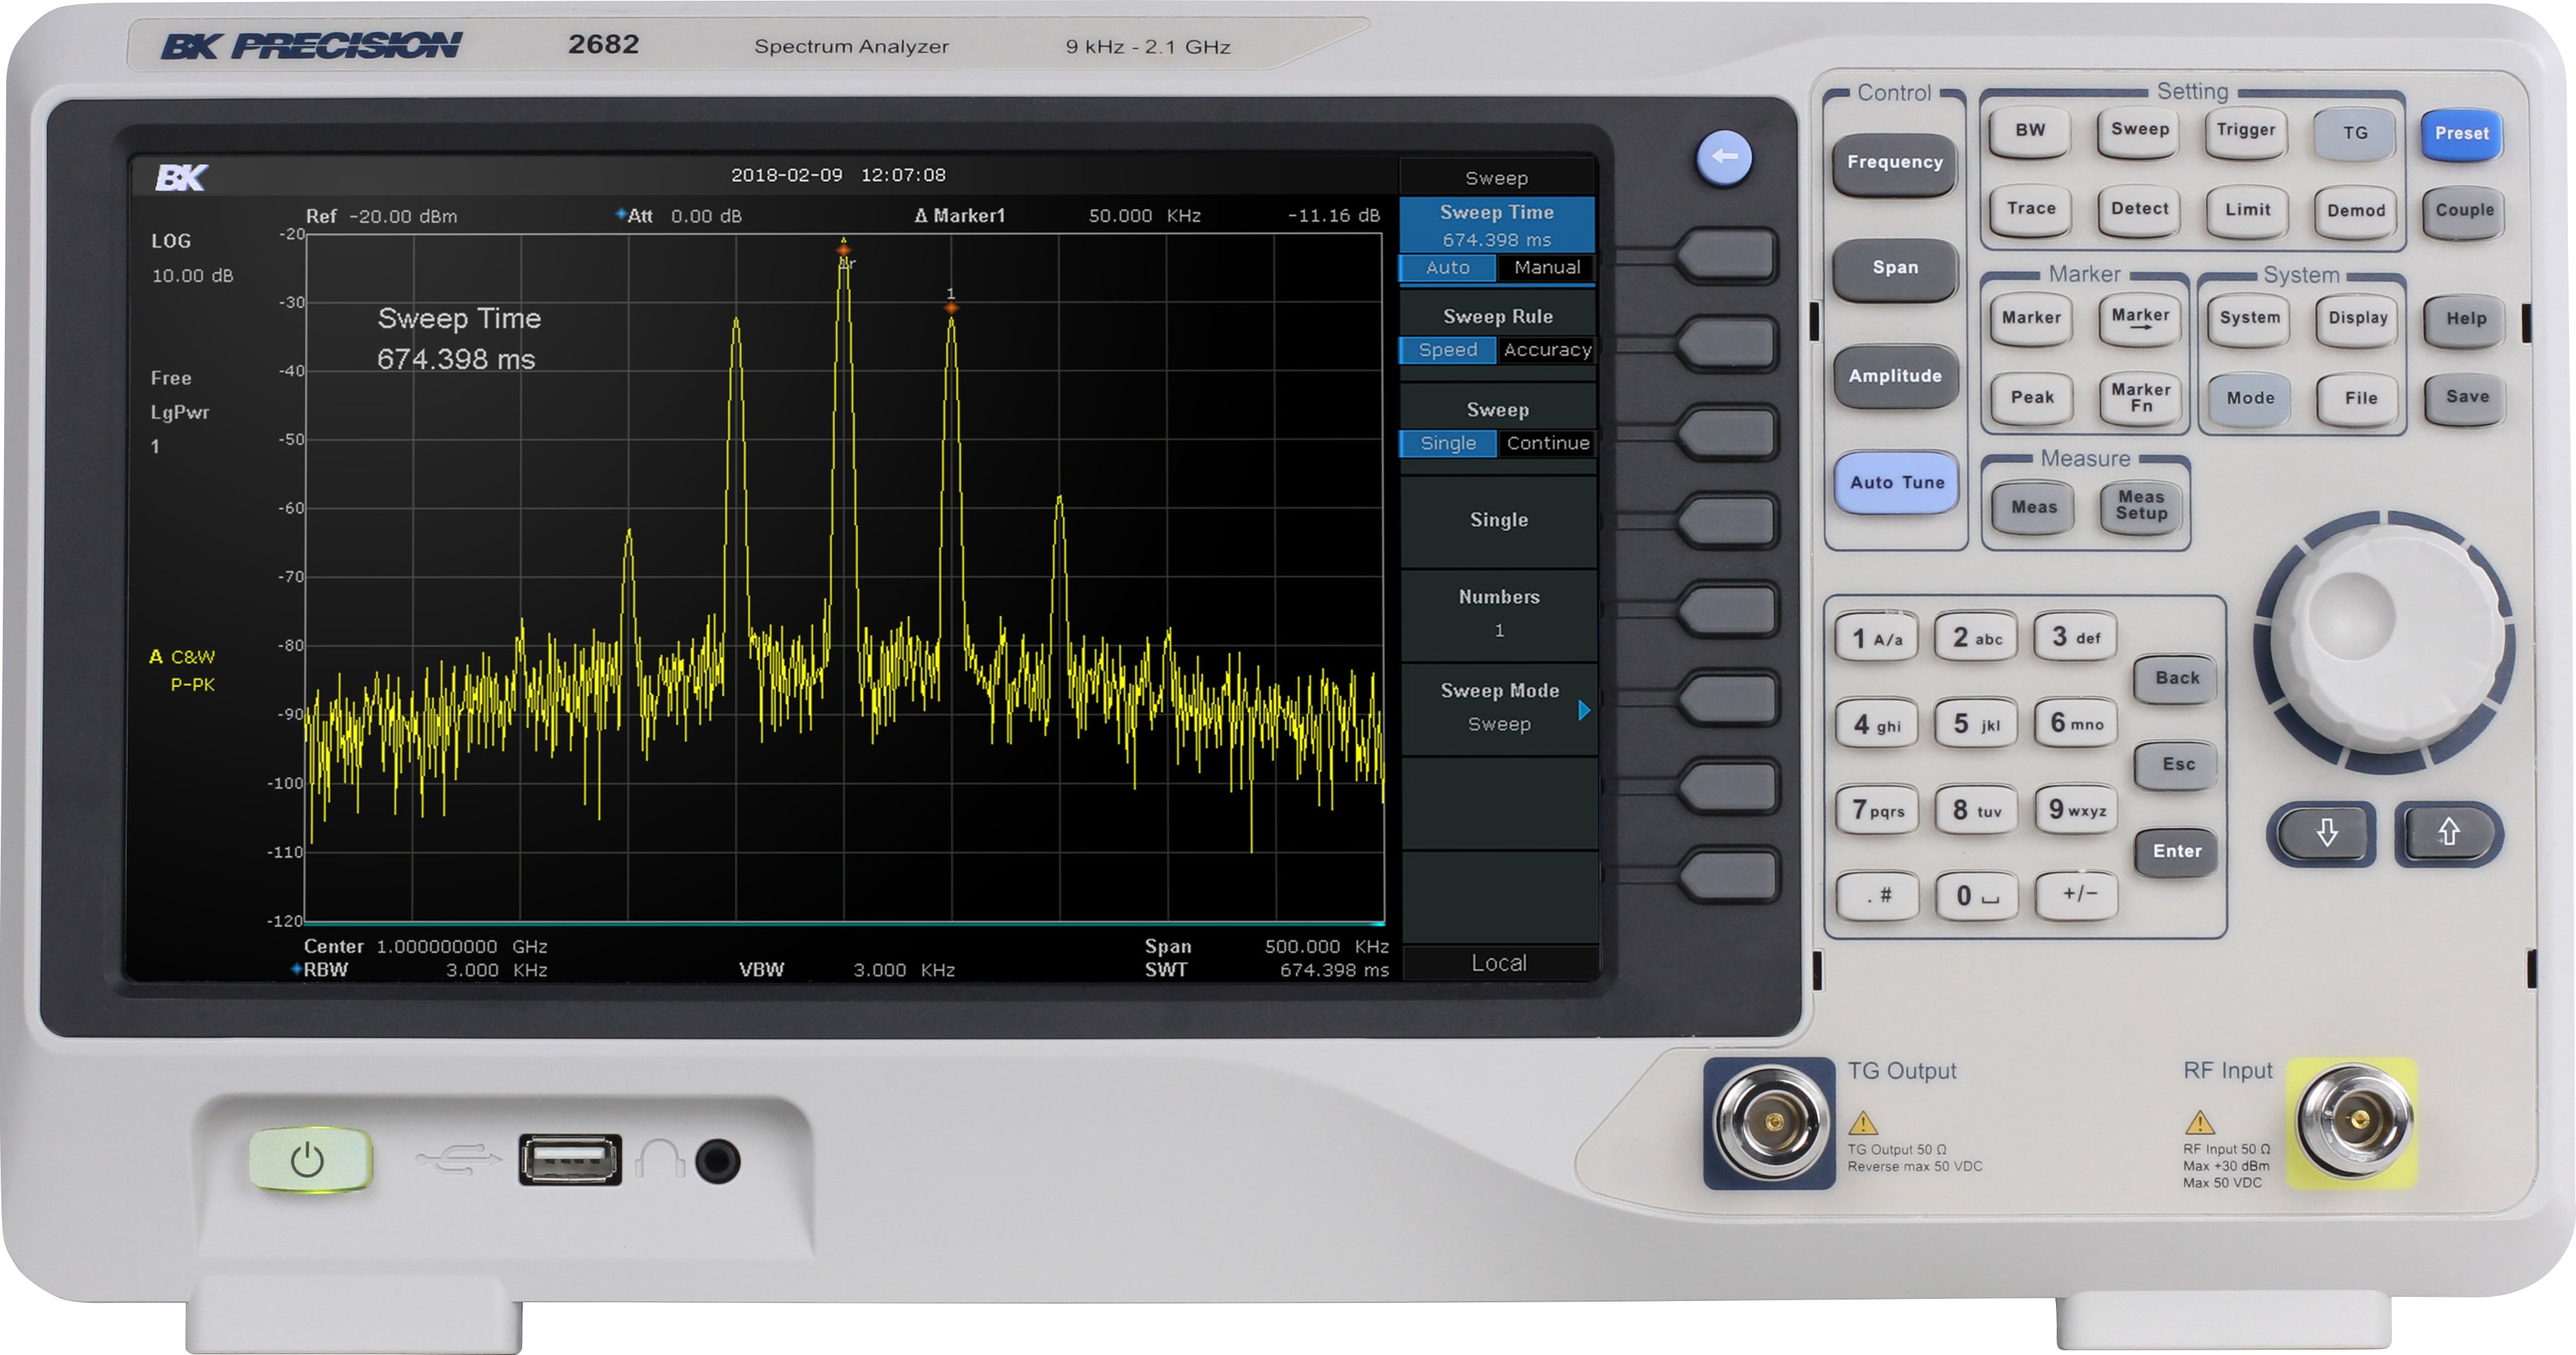Tap the Esc key
The height and width of the screenshot is (1355, 2576).
(2177, 765)
